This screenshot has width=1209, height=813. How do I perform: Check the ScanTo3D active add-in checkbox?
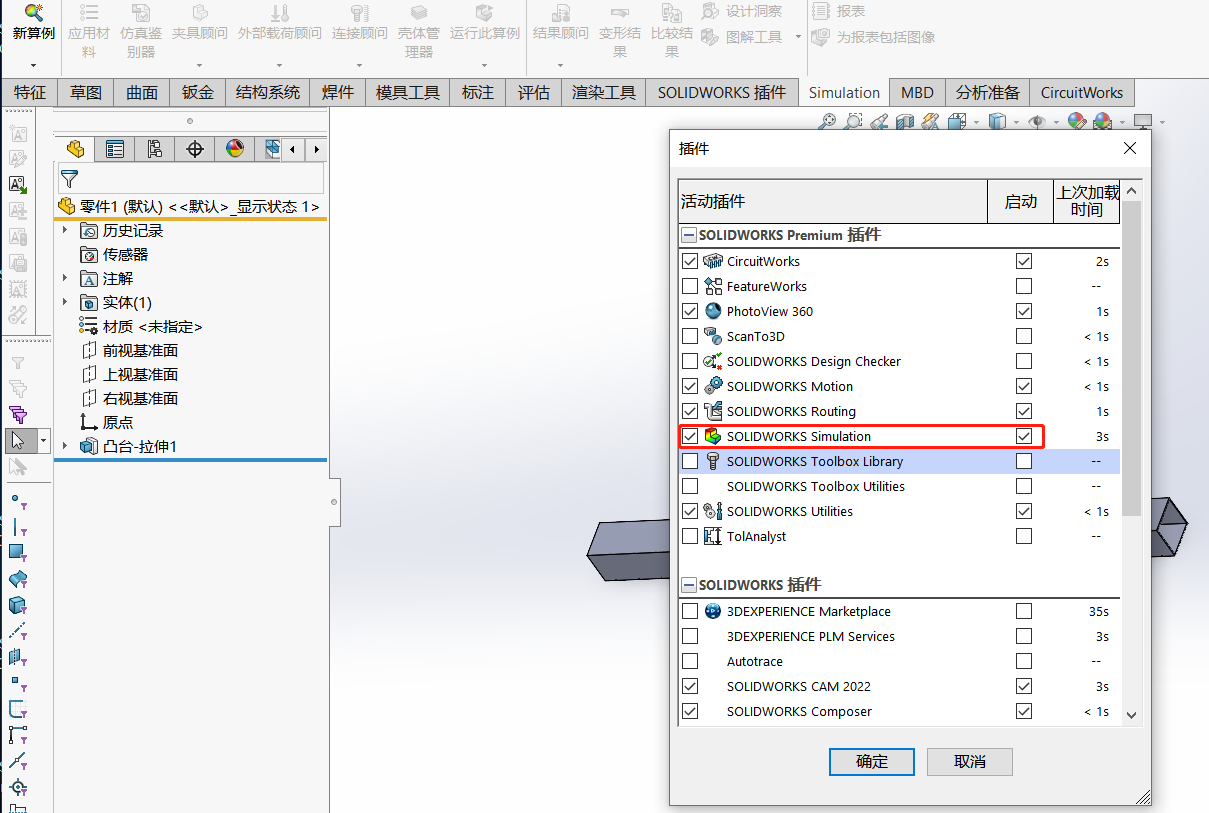tap(690, 336)
